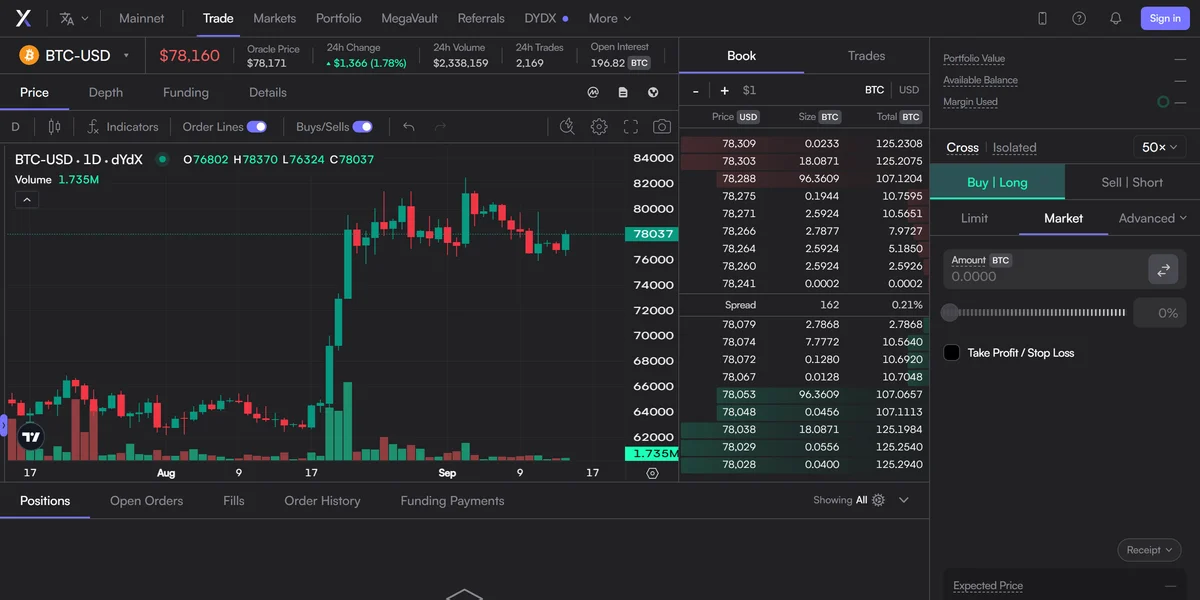Open chart settings gear icon
Viewport: 1200px width, 600px height.
click(599, 127)
